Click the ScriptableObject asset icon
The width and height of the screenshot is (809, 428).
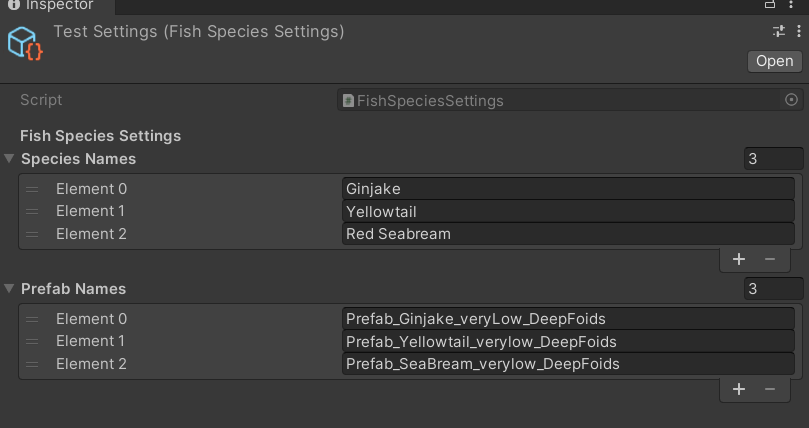[25, 43]
